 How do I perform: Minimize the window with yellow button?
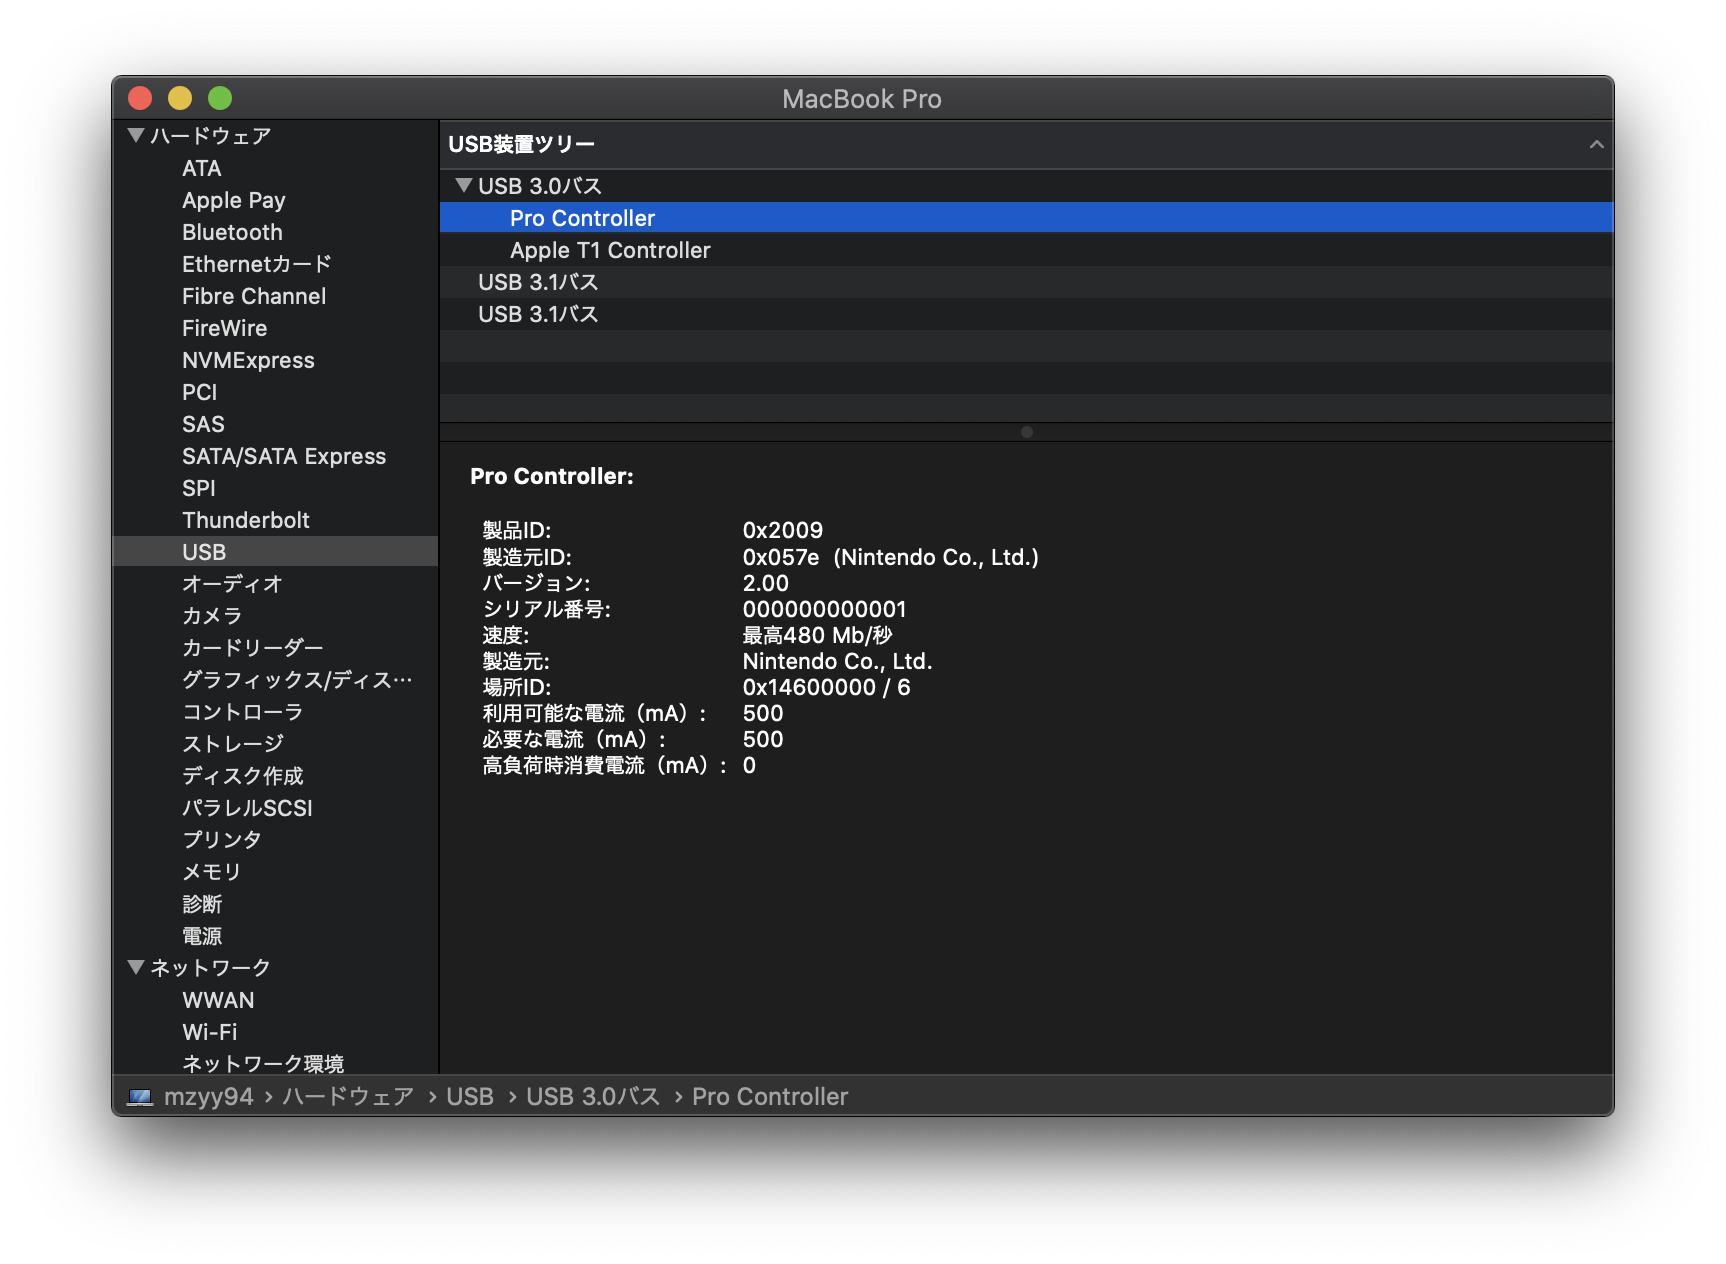coord(180,98)
